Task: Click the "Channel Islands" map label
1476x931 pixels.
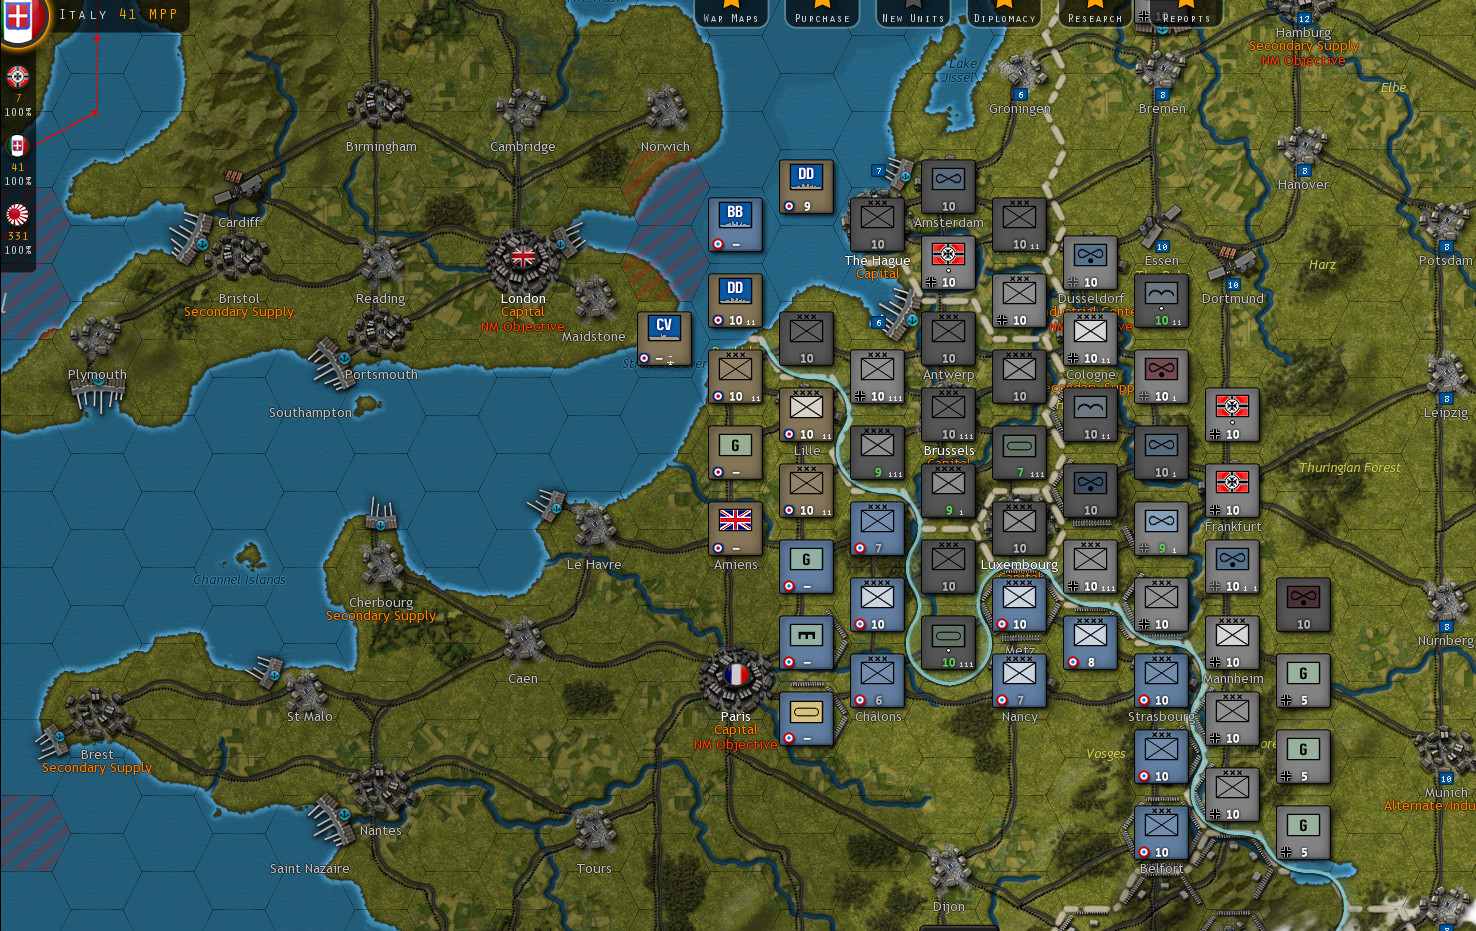Action: pos(239,579)
